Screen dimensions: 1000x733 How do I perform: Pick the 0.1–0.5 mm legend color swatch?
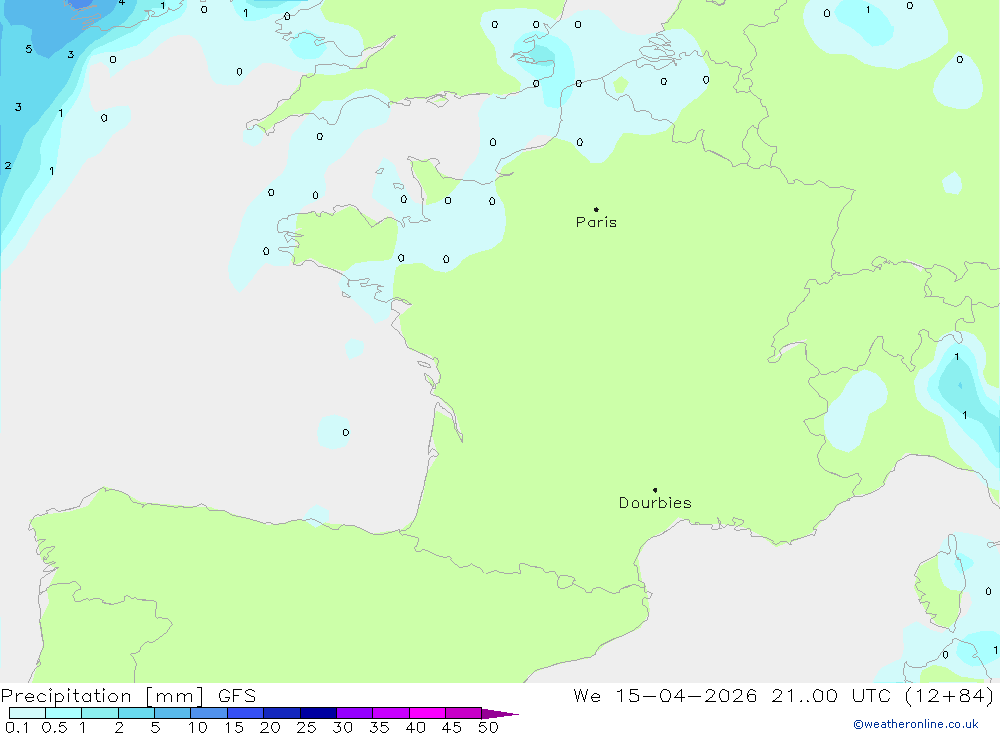27,713
